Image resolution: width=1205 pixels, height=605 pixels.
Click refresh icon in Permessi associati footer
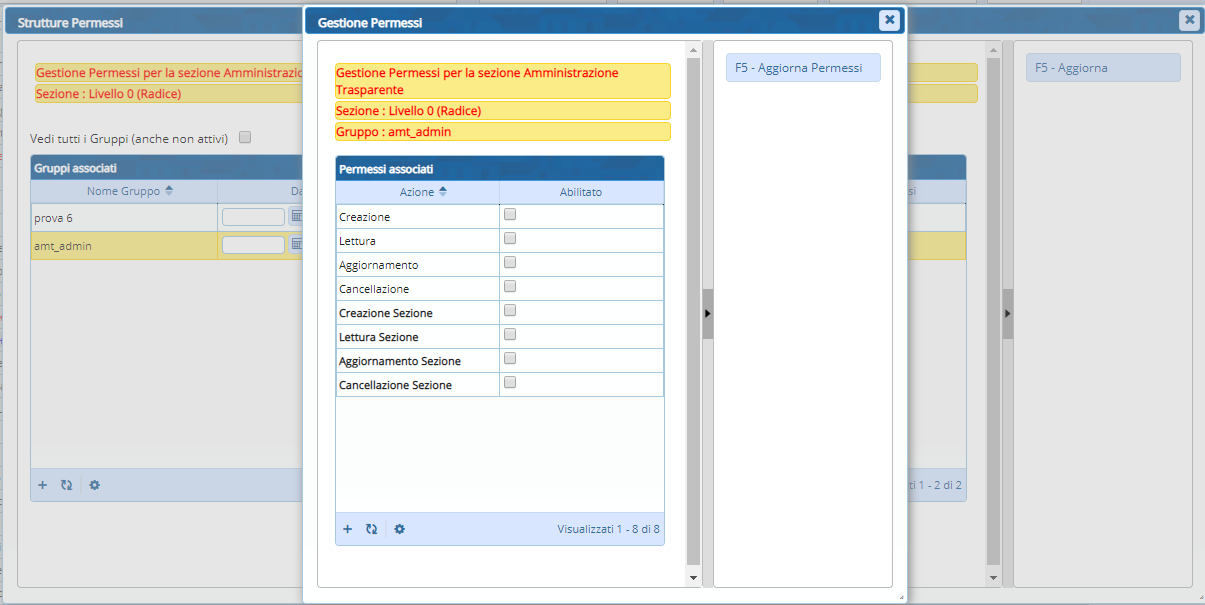pos(371,529)
